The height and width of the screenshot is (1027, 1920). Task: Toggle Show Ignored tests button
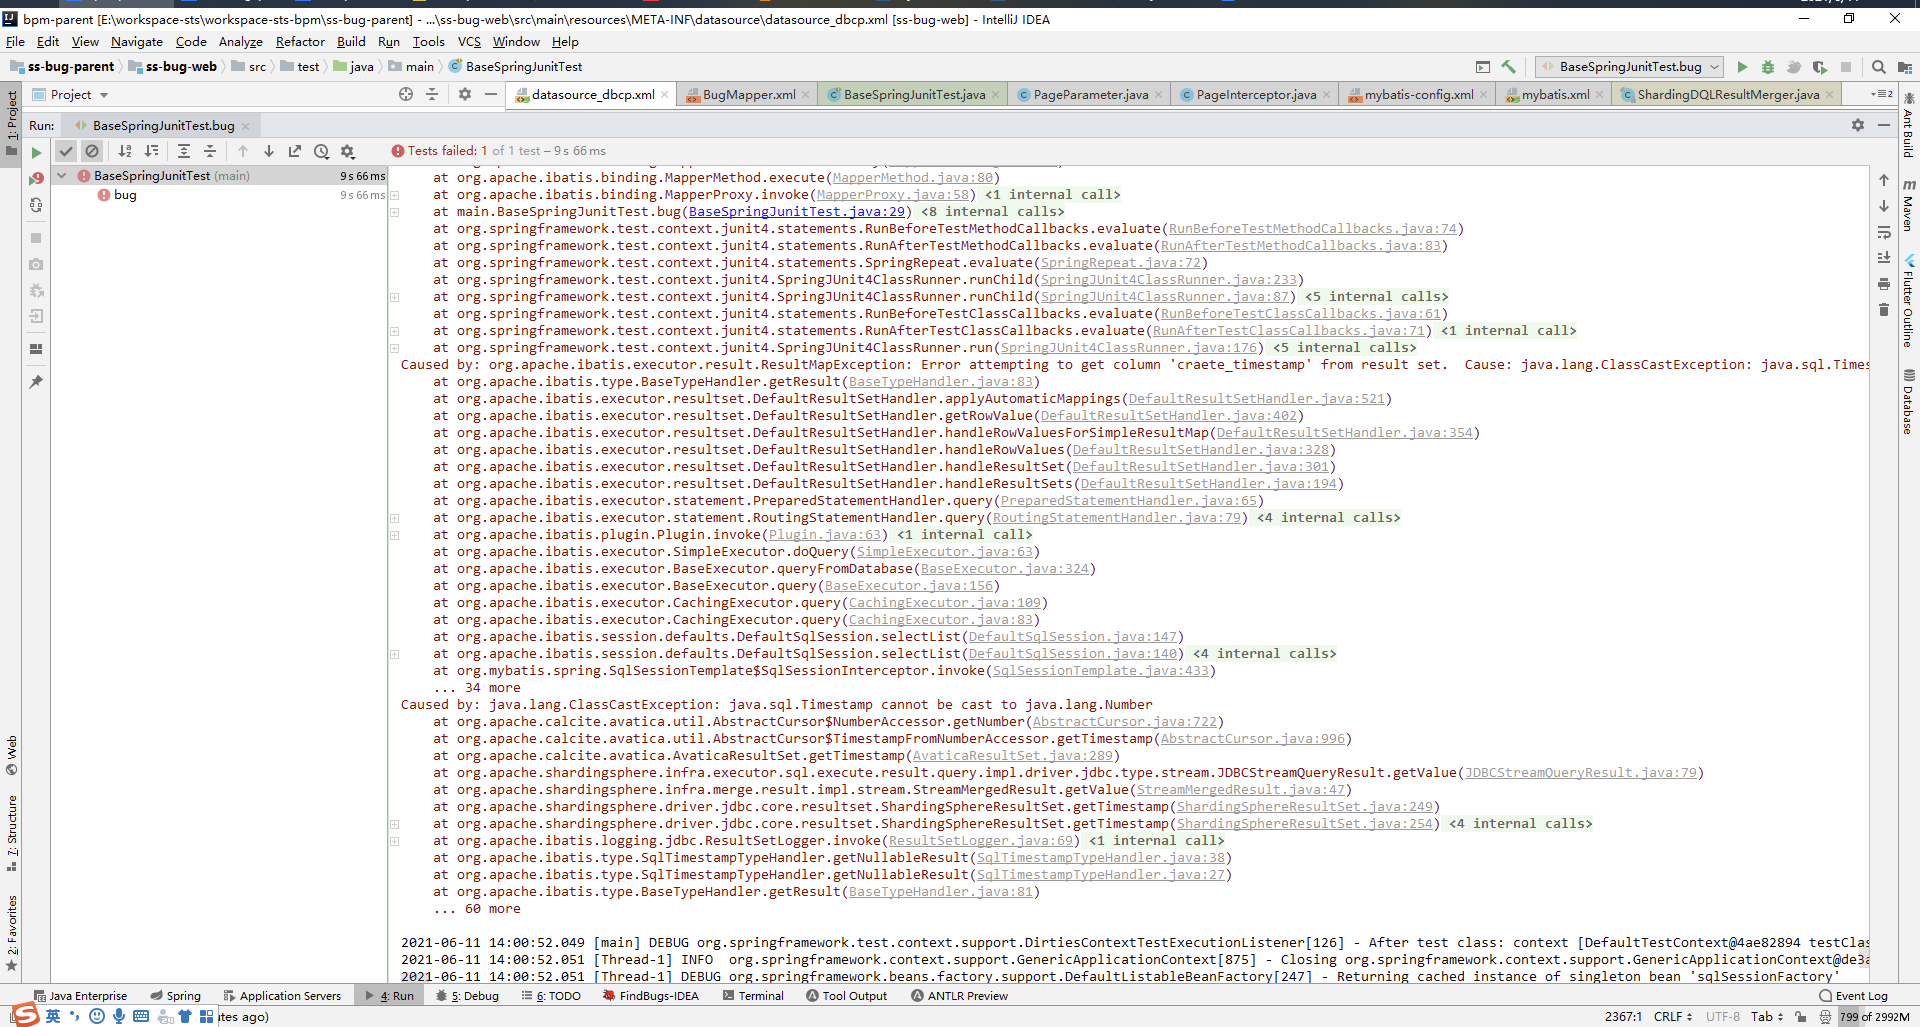(x=92, y=151)
